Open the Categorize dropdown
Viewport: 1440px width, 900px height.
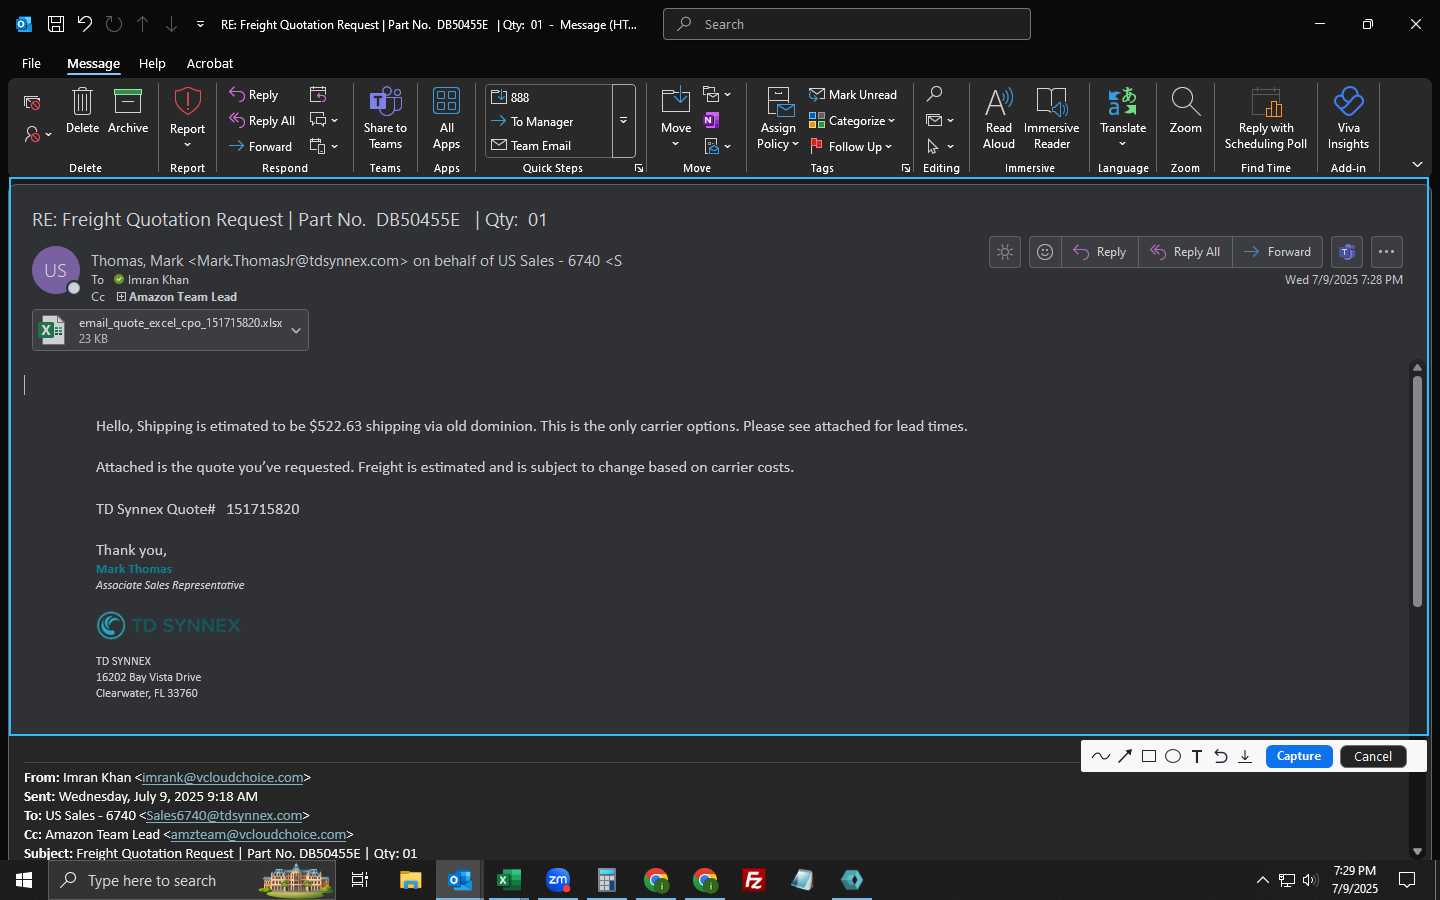click(852, 120)
